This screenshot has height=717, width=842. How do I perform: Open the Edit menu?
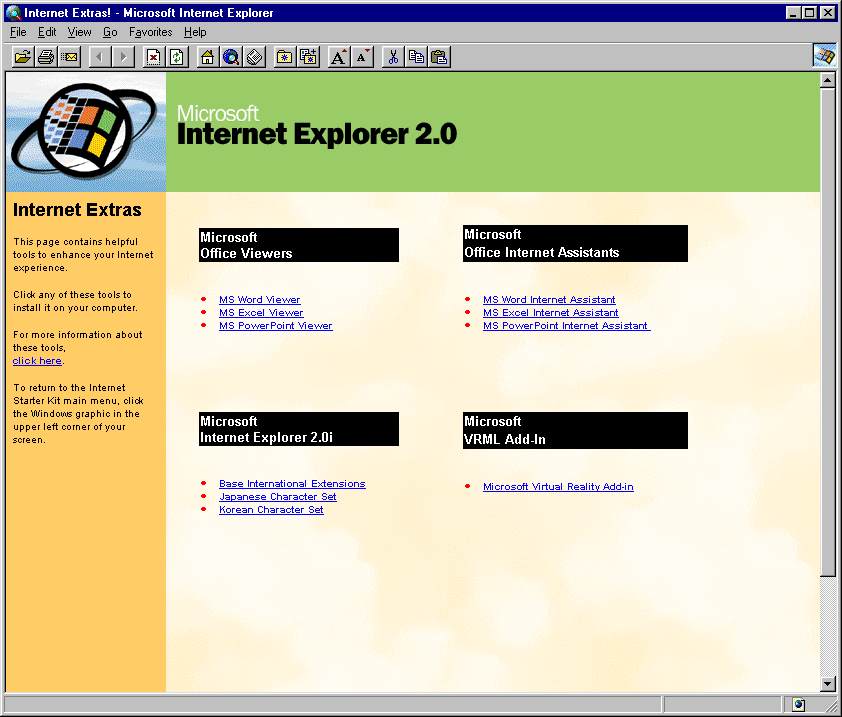tap(47, 32)
